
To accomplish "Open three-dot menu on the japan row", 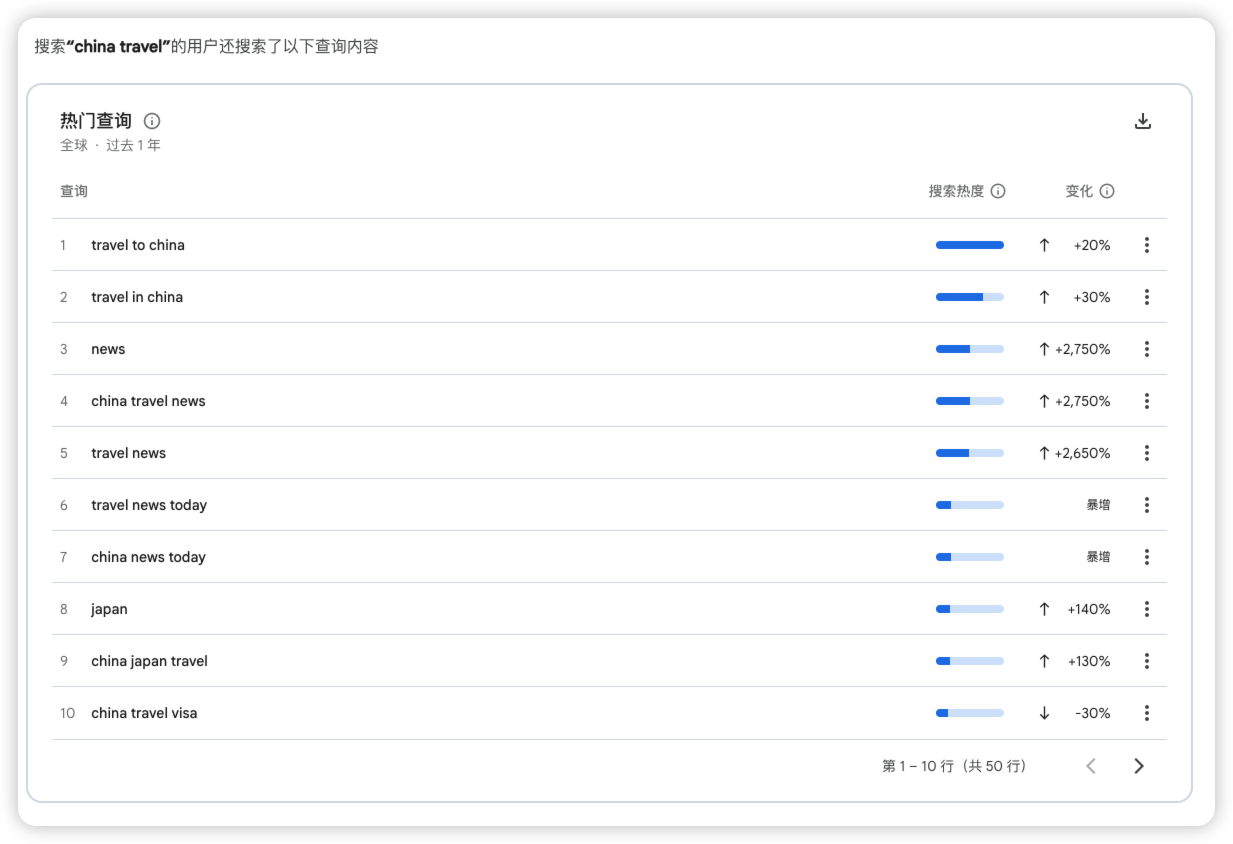I will point(1147,609).
